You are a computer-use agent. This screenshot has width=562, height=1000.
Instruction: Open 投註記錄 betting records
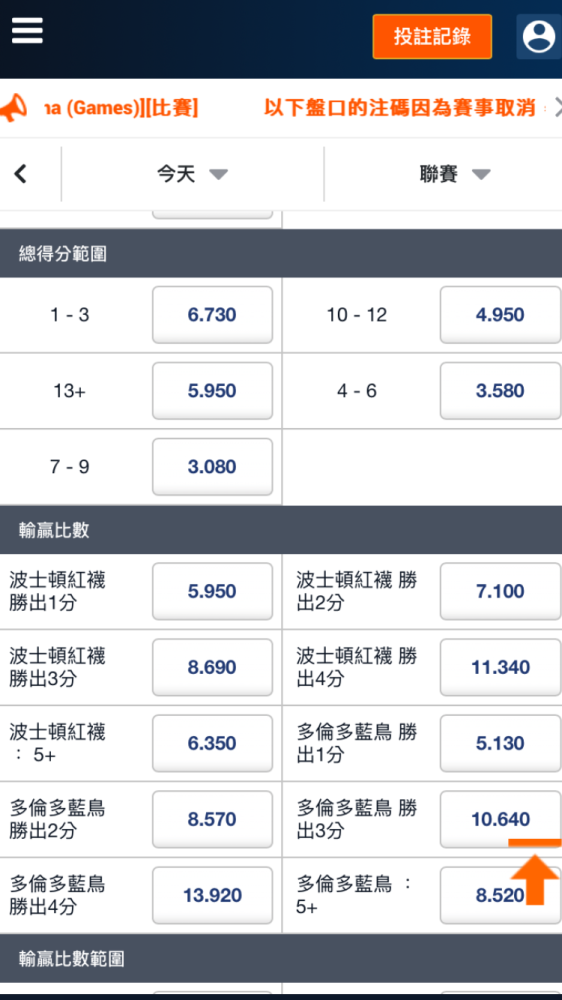click(432, 36)
